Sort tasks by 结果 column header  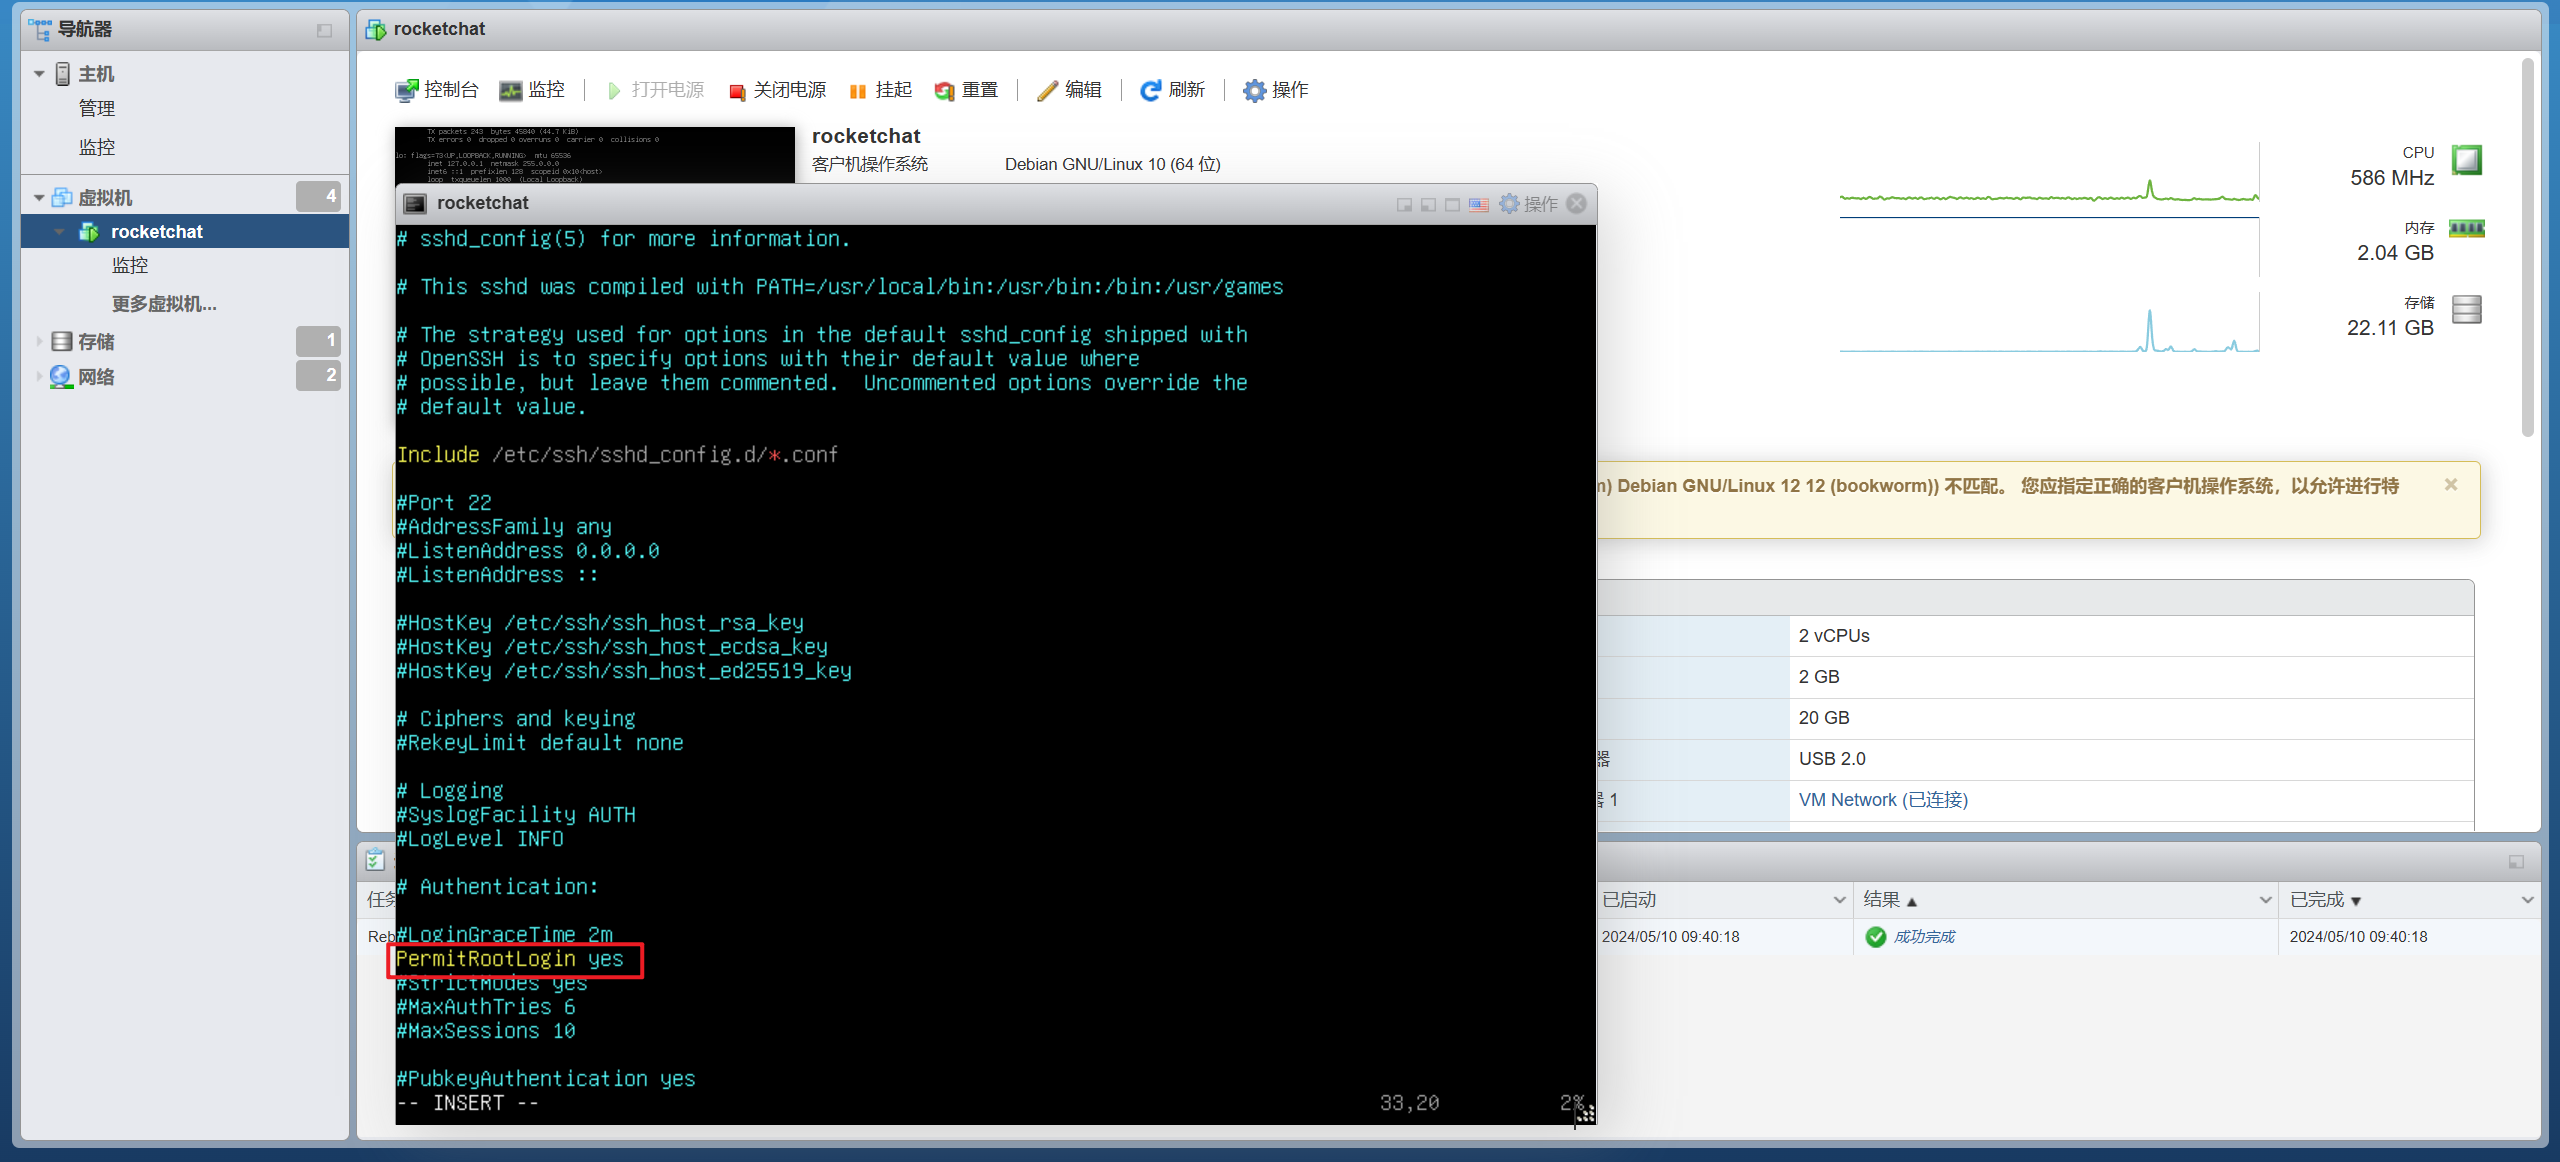[x=1882, y=900]
